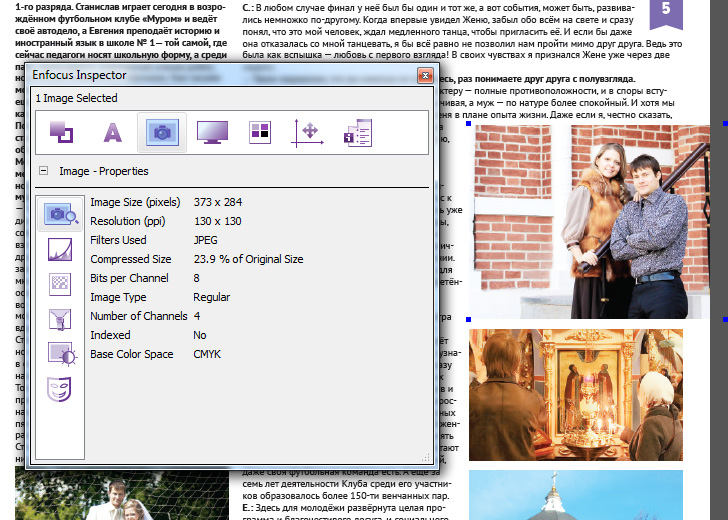The height and width of the screenshot is (520, 728).
Task: Click the 'Number of Channels' label
Action: pos(139,316)
